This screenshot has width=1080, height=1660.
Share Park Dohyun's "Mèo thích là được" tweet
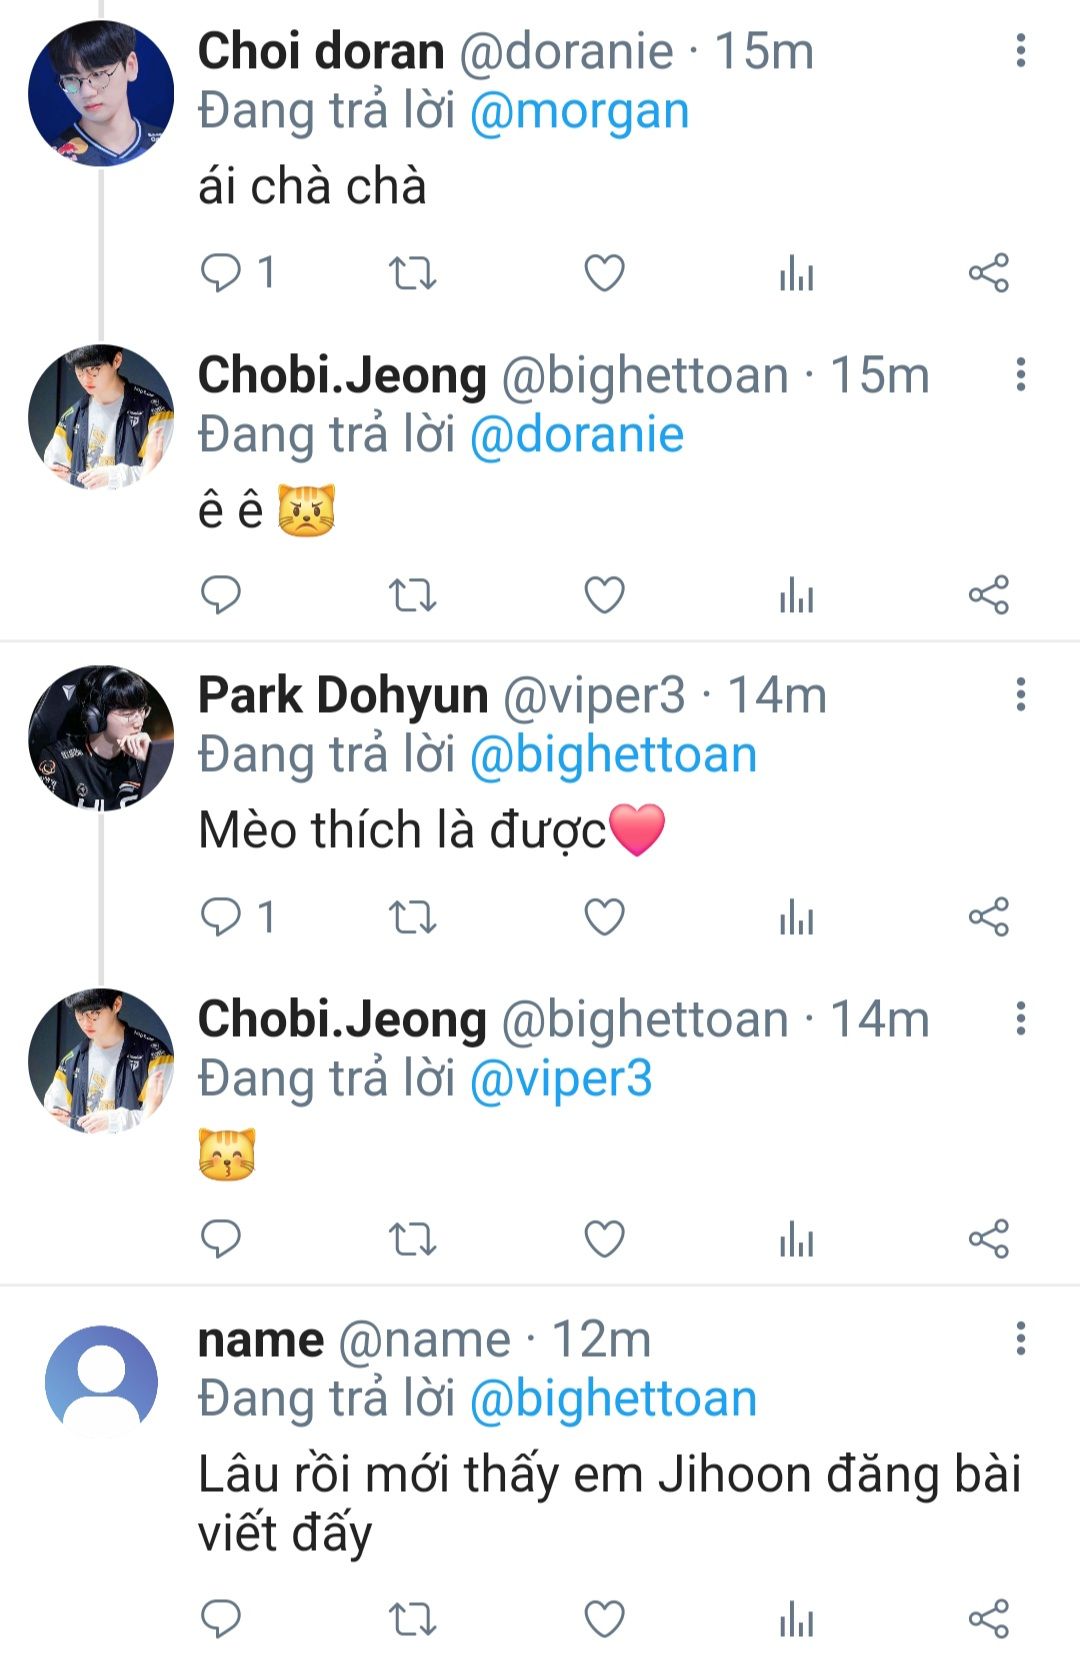coord(988,916)
